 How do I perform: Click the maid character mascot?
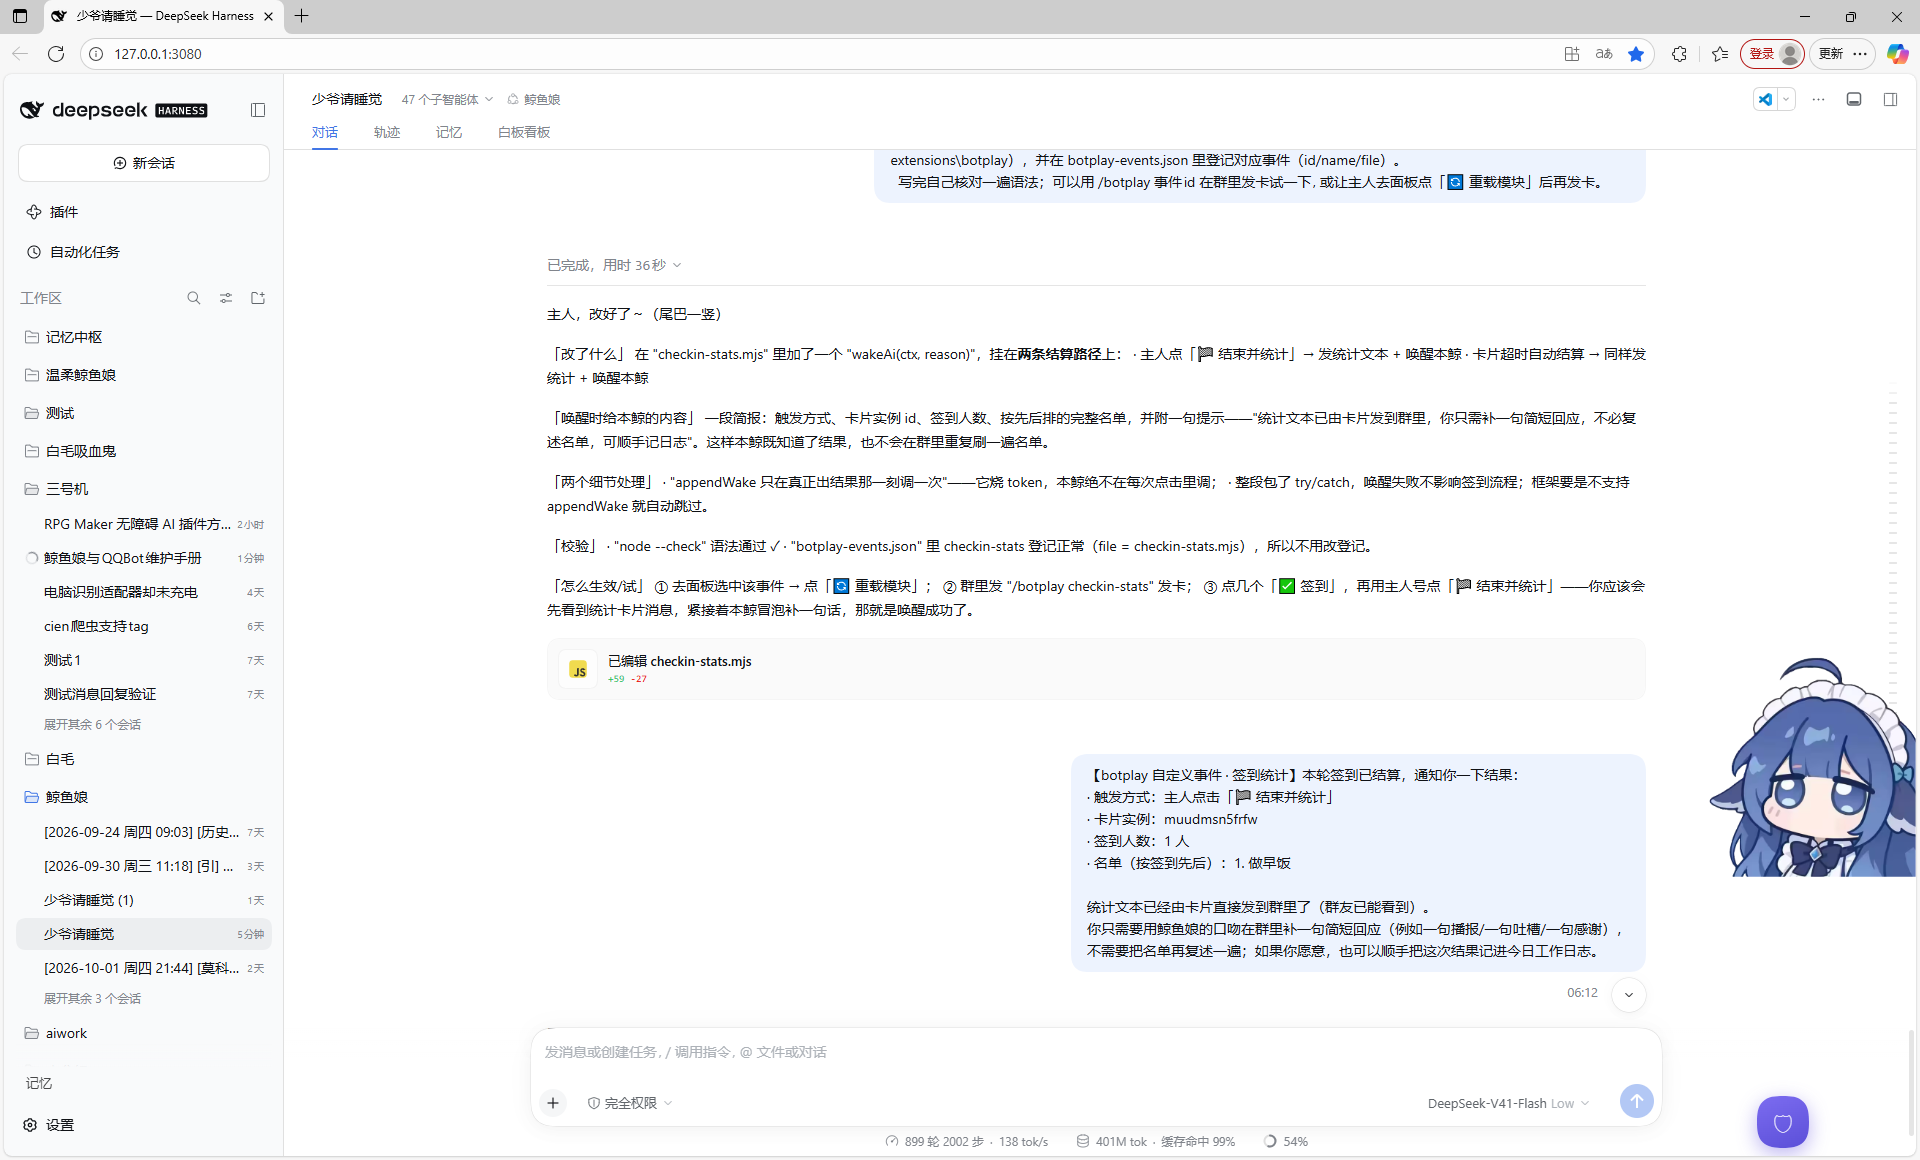pos(1813,768)
